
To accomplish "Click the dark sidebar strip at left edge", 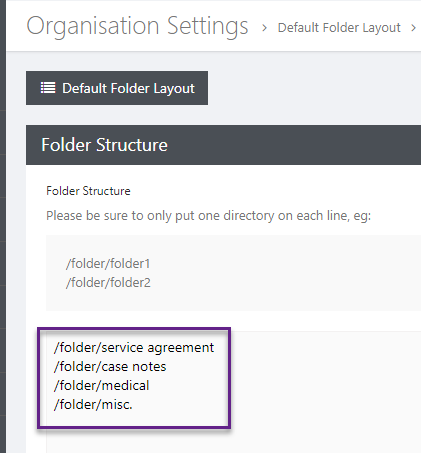I will click(3, 227).
